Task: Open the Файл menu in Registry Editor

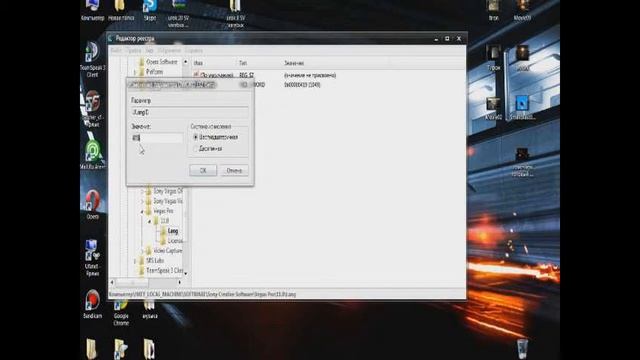Action: (x=116, y=51)
